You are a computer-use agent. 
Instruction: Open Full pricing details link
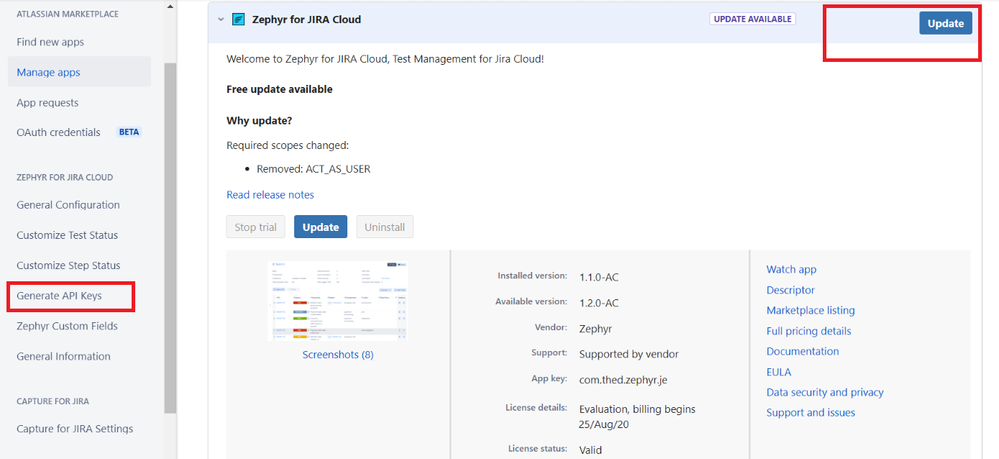(x=809, y=331)
